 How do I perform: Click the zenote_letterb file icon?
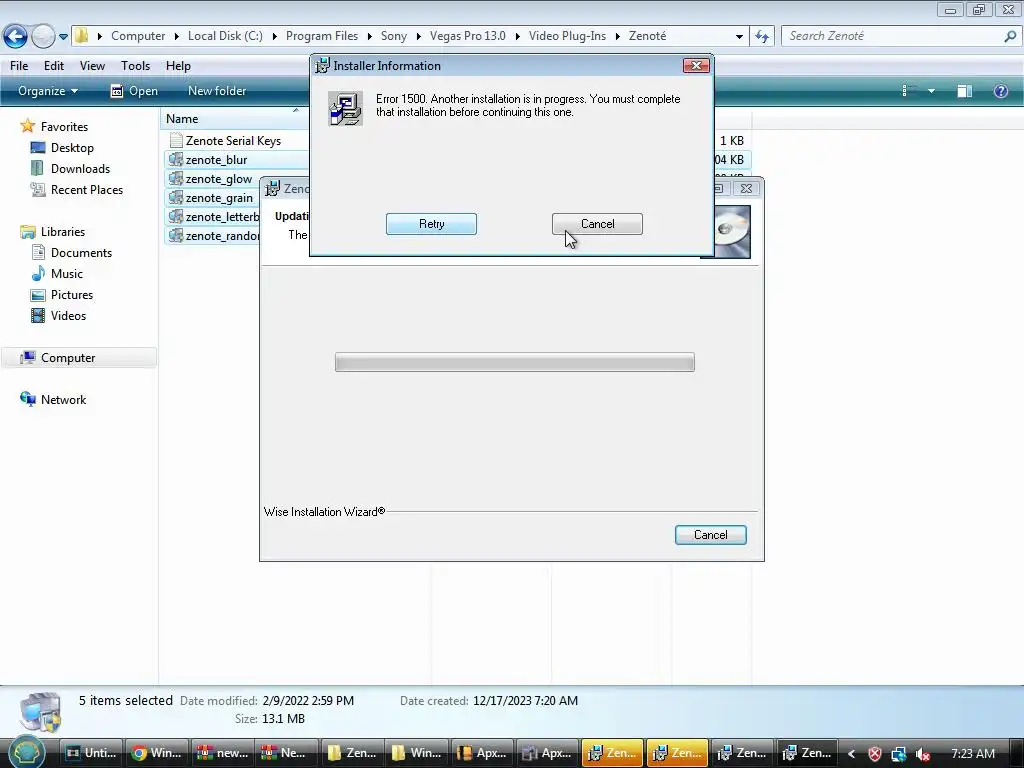(x=175, y=216)
